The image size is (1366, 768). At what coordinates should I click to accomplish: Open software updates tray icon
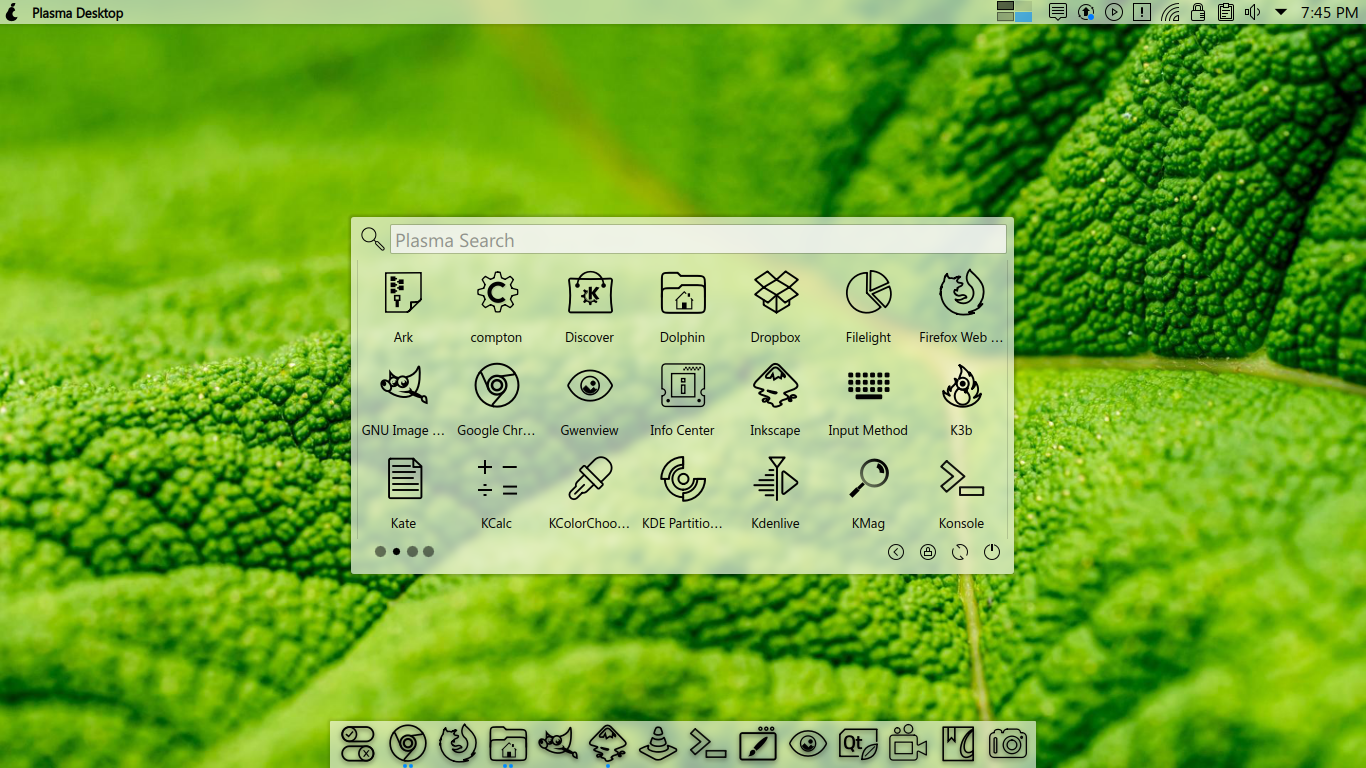pyautogui.click(x=1086, y=12)
